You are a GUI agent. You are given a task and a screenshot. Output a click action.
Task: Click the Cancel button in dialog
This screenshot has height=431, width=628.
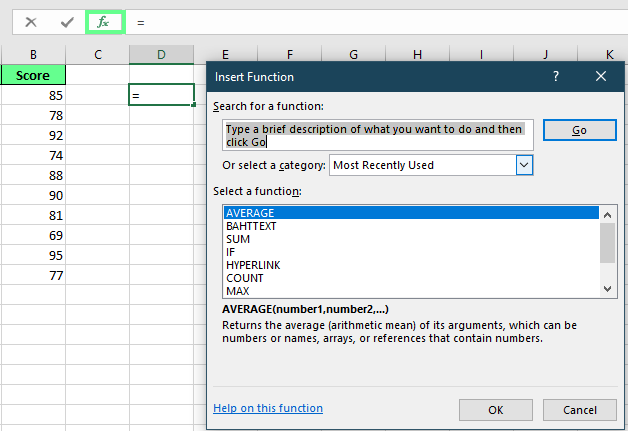(580, 410)
